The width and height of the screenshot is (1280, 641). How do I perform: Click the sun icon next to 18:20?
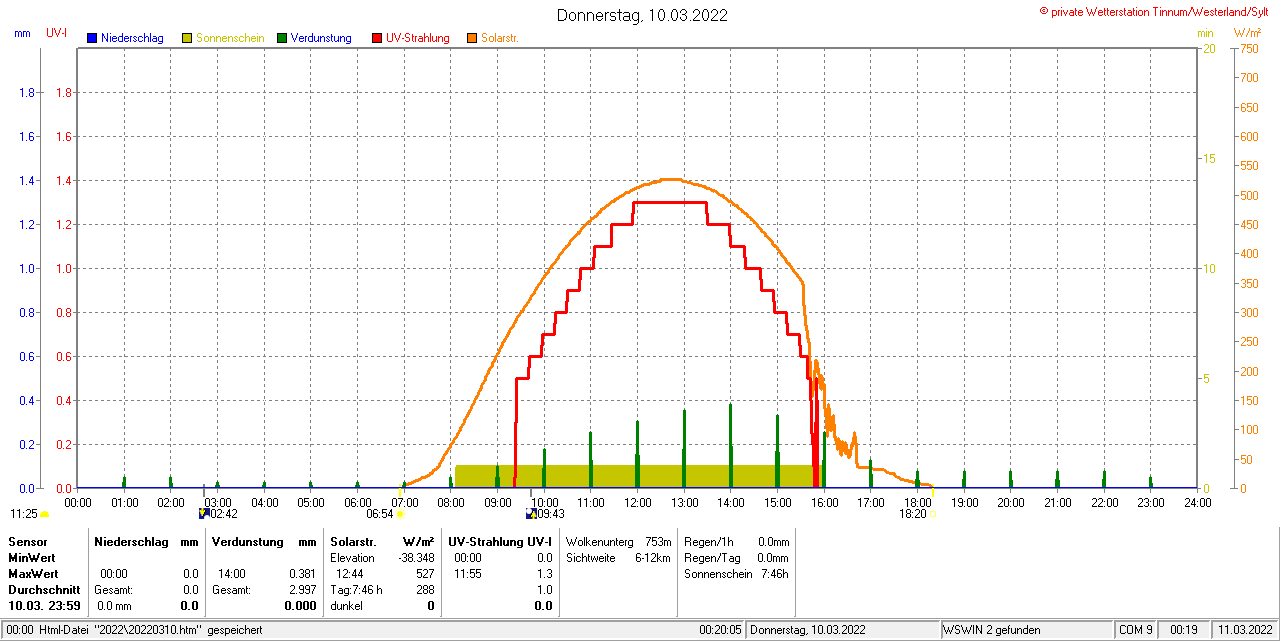pos(932,514)
